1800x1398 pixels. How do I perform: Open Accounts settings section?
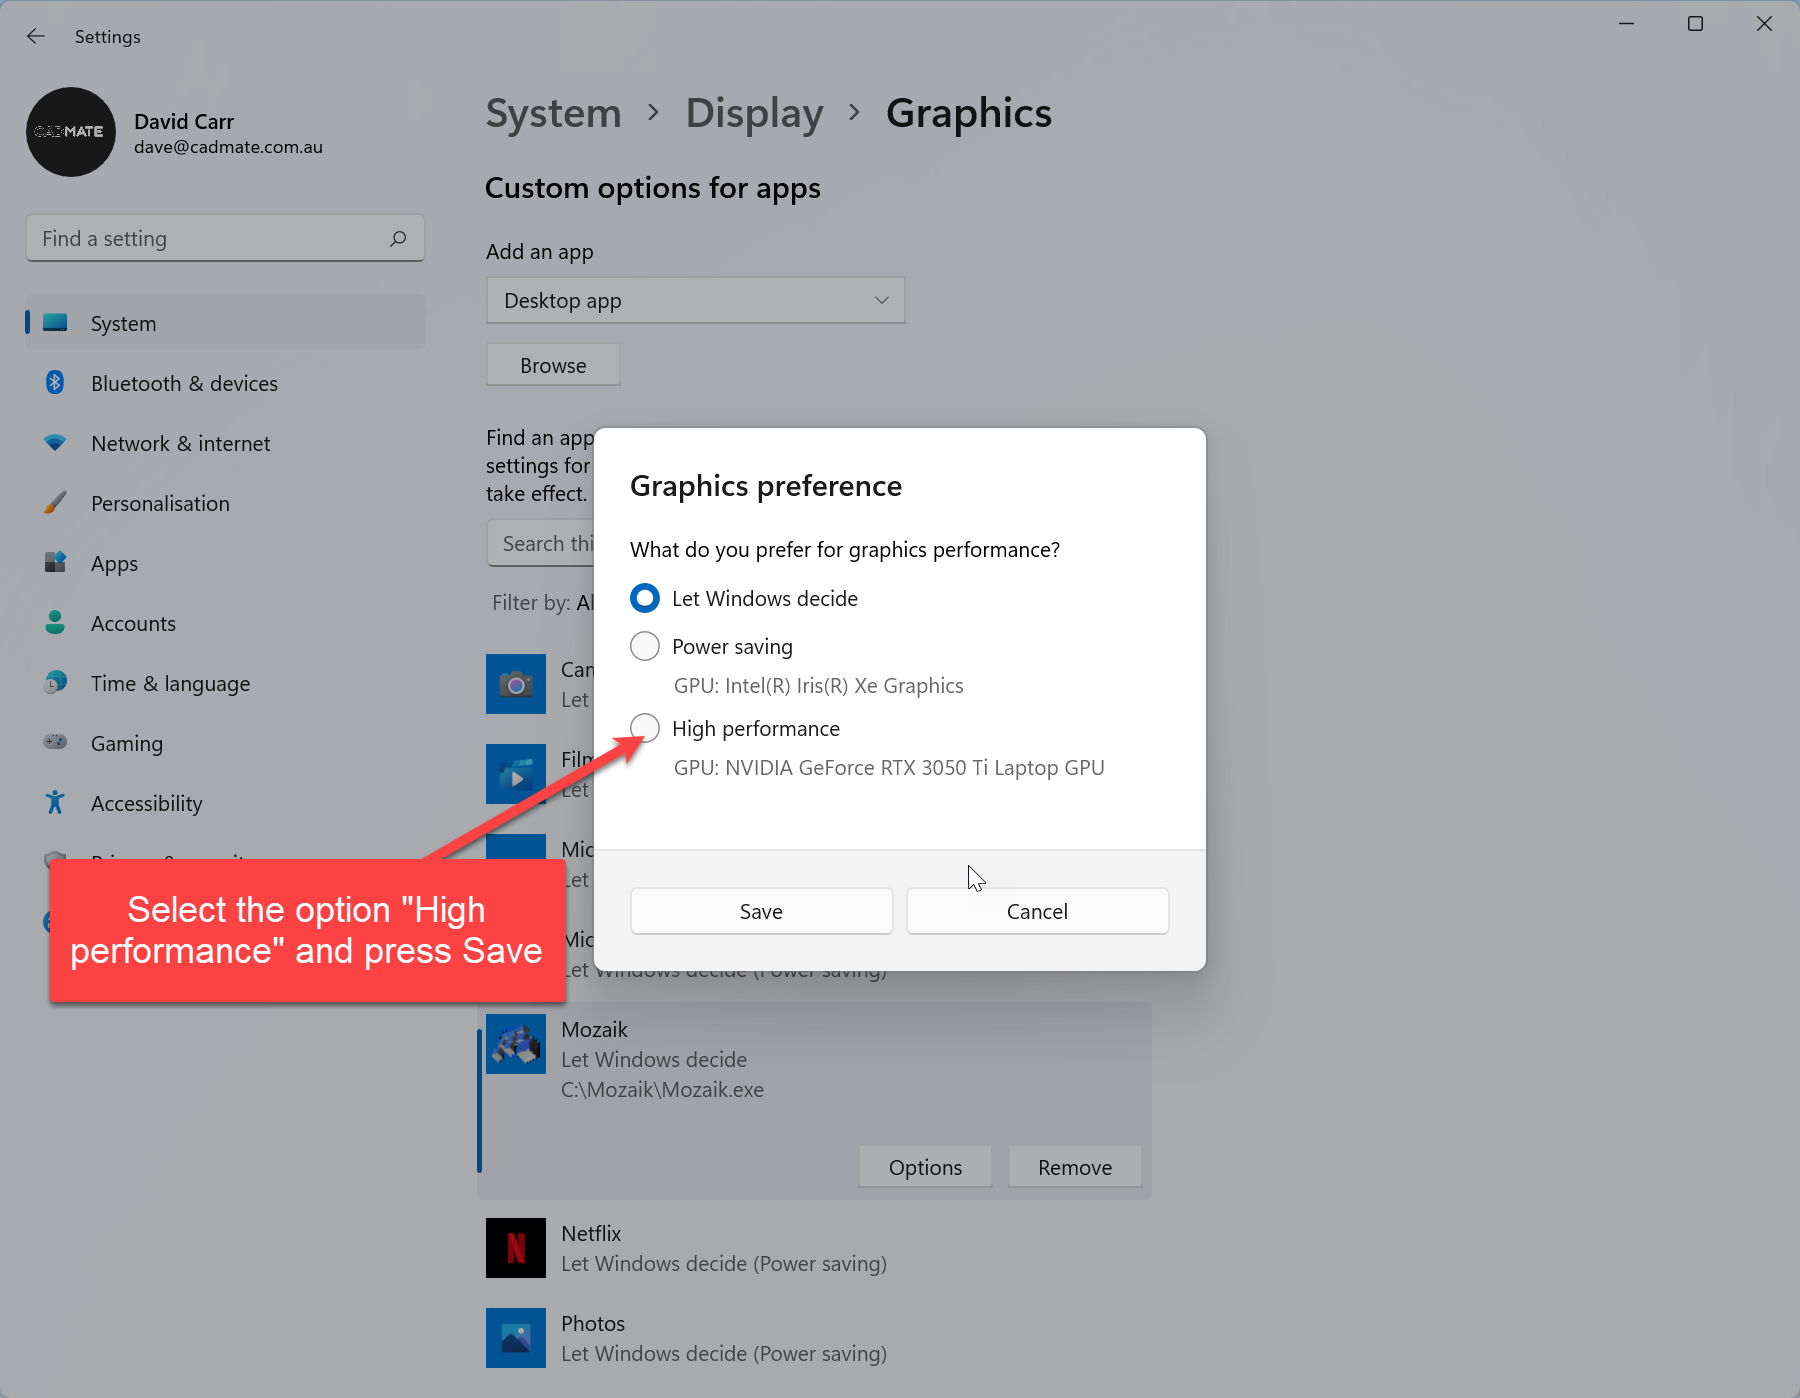pos(133,624)
